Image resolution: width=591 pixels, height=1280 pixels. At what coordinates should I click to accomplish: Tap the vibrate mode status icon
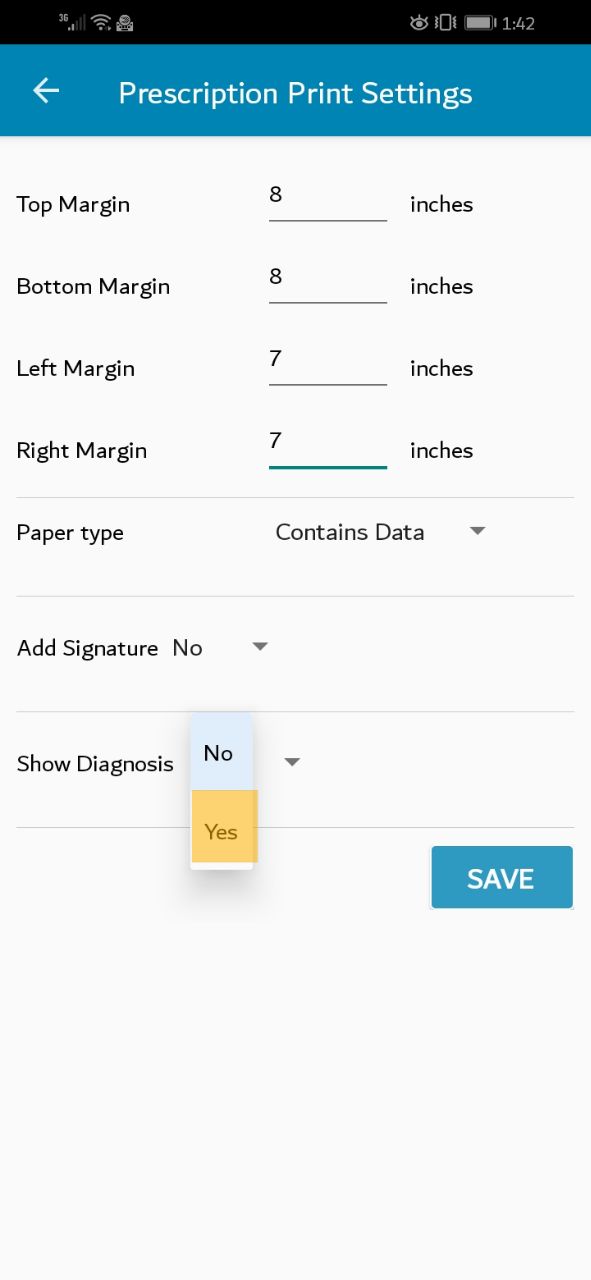pyautogui.click(x=446, y=22)
